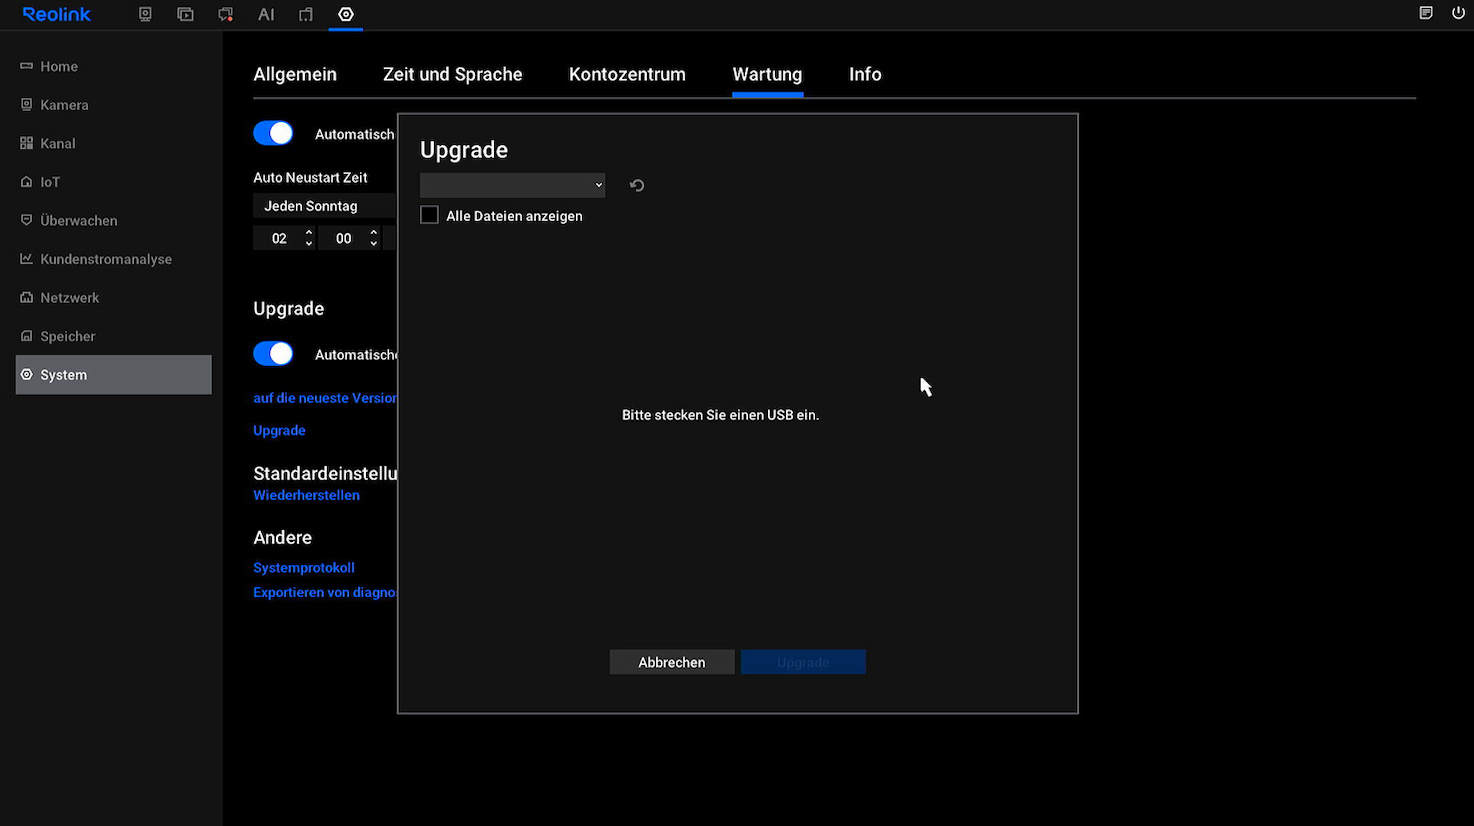The image size is (1474, 826).
Task: Click the IoT house icon
Action: click(x=27, y=182)
